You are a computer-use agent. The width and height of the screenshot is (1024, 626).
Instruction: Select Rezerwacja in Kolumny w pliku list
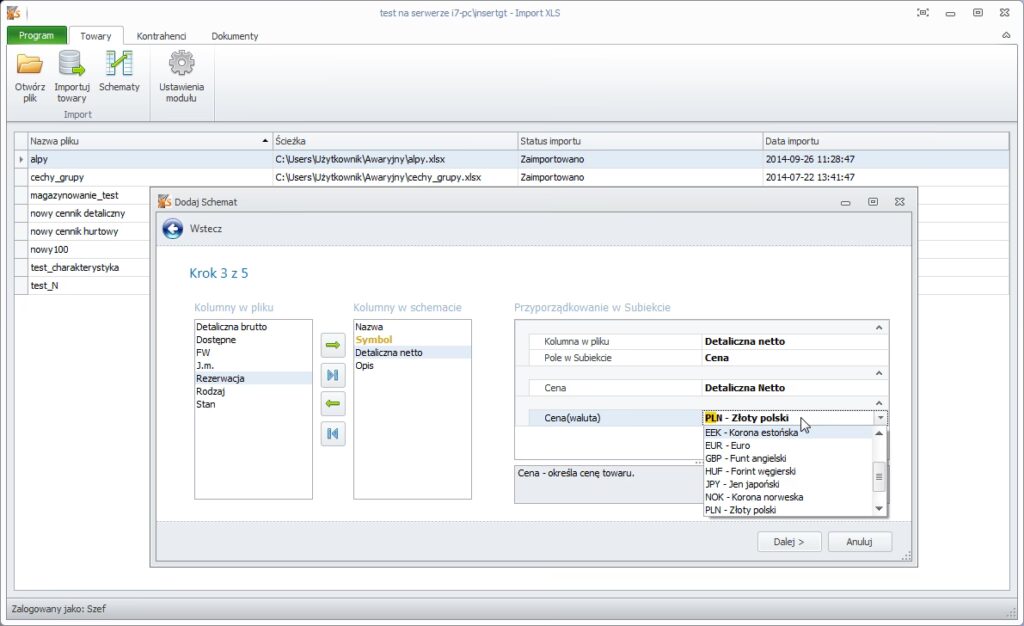coord(221,379)
